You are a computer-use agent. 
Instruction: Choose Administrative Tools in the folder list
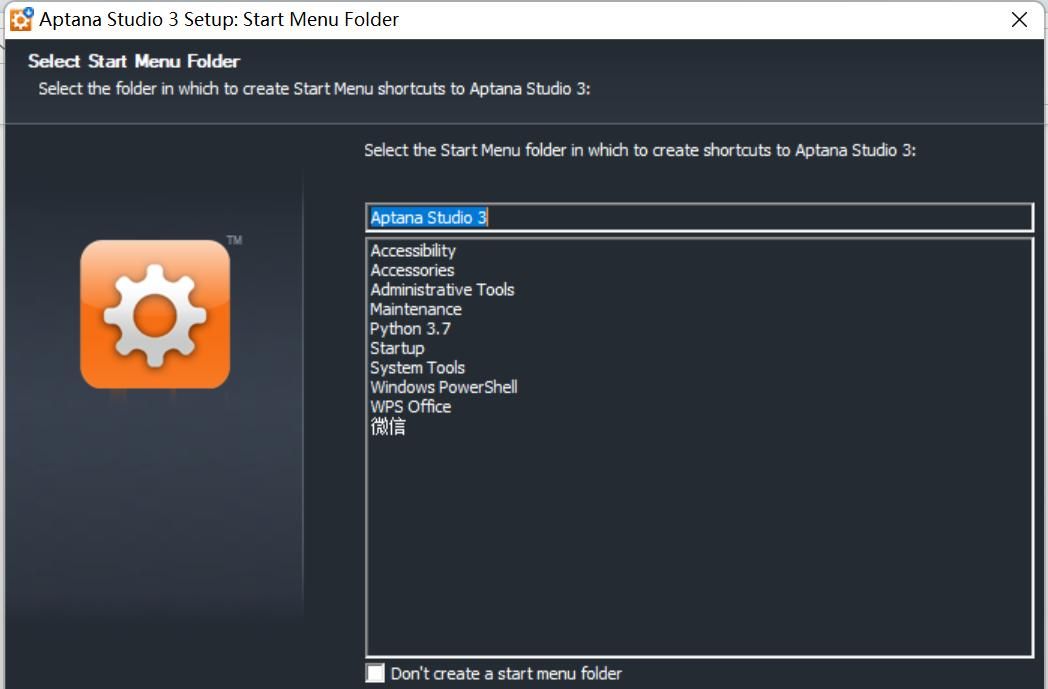point(442,289)
